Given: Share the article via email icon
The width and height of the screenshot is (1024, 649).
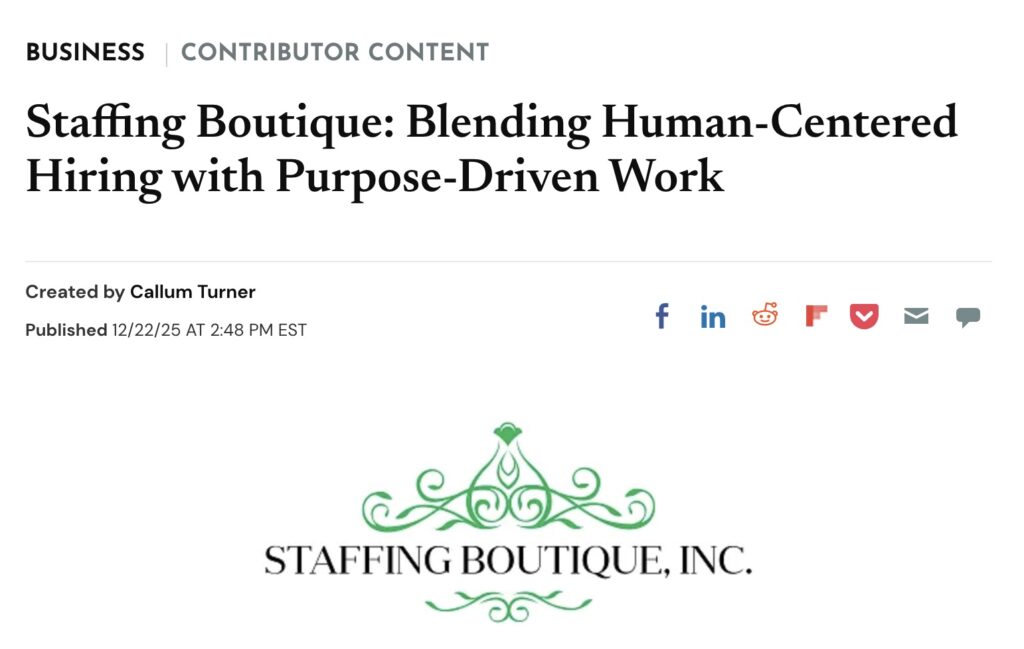Looking at the screenshot, I should [x=916, y=317].
